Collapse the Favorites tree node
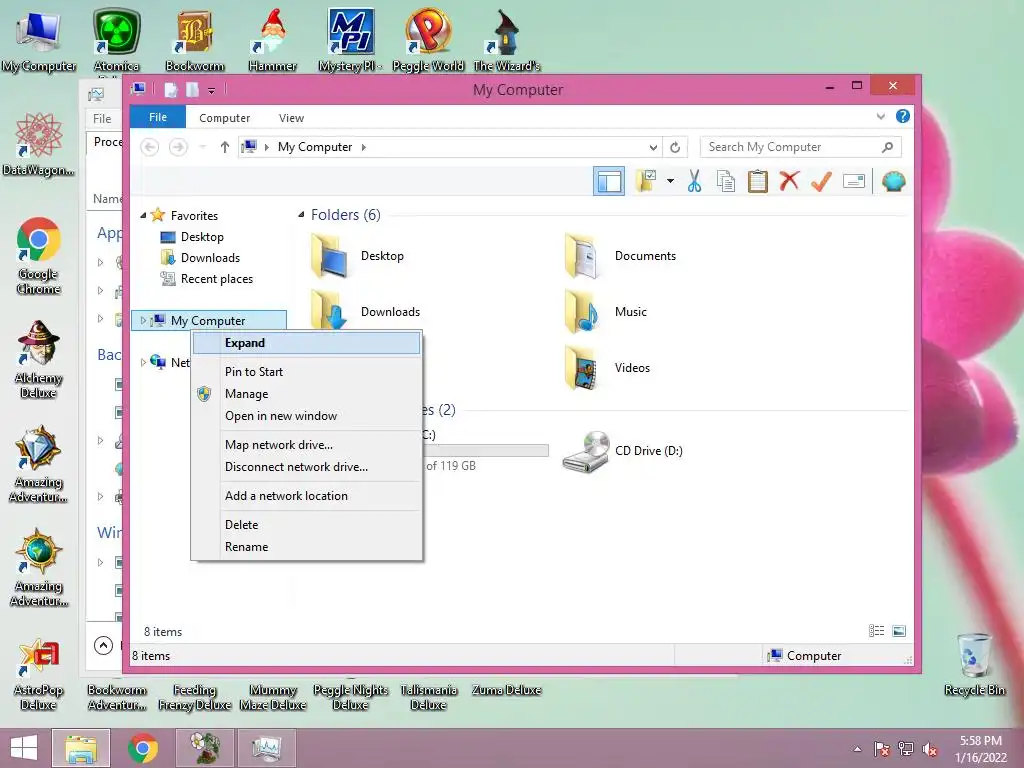 pos(143,216)
